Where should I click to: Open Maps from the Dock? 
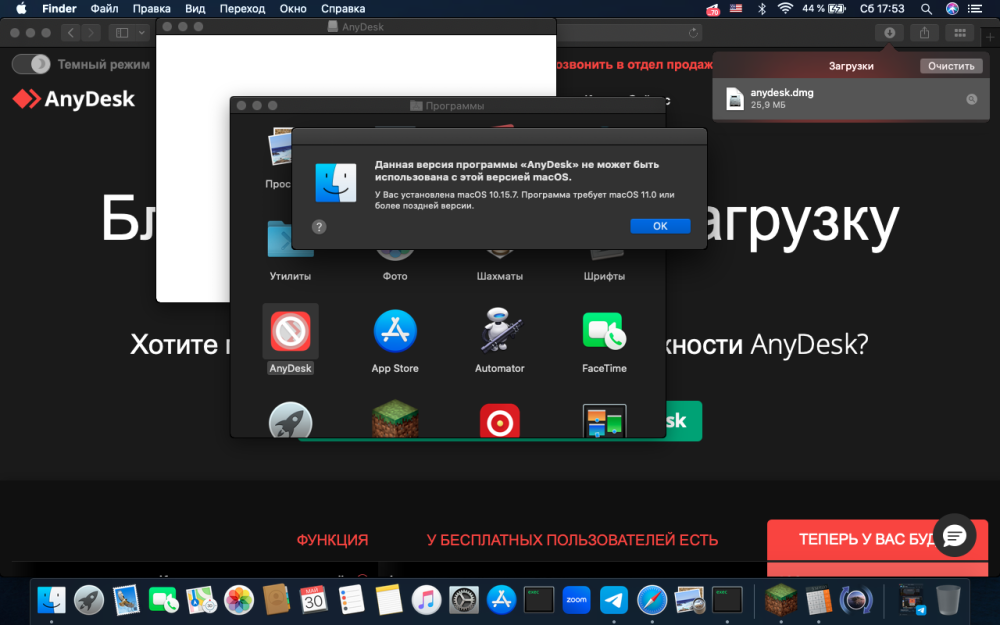(202, 600)
